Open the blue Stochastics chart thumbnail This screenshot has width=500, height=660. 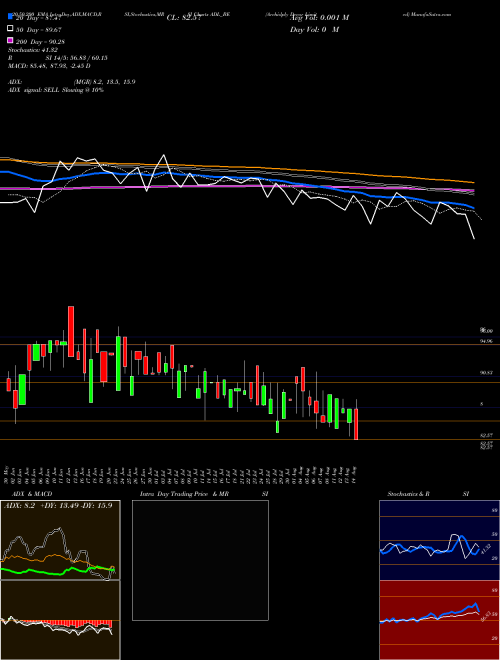[x=439, y=540]
